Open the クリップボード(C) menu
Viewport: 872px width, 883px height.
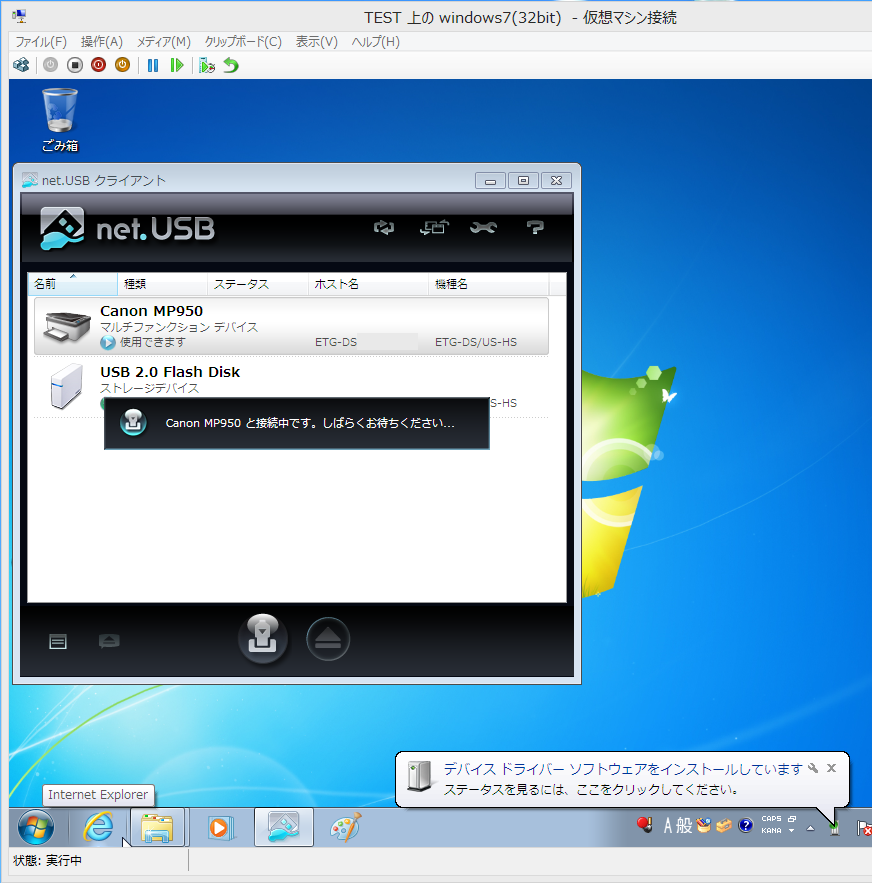tap(243, 42)
